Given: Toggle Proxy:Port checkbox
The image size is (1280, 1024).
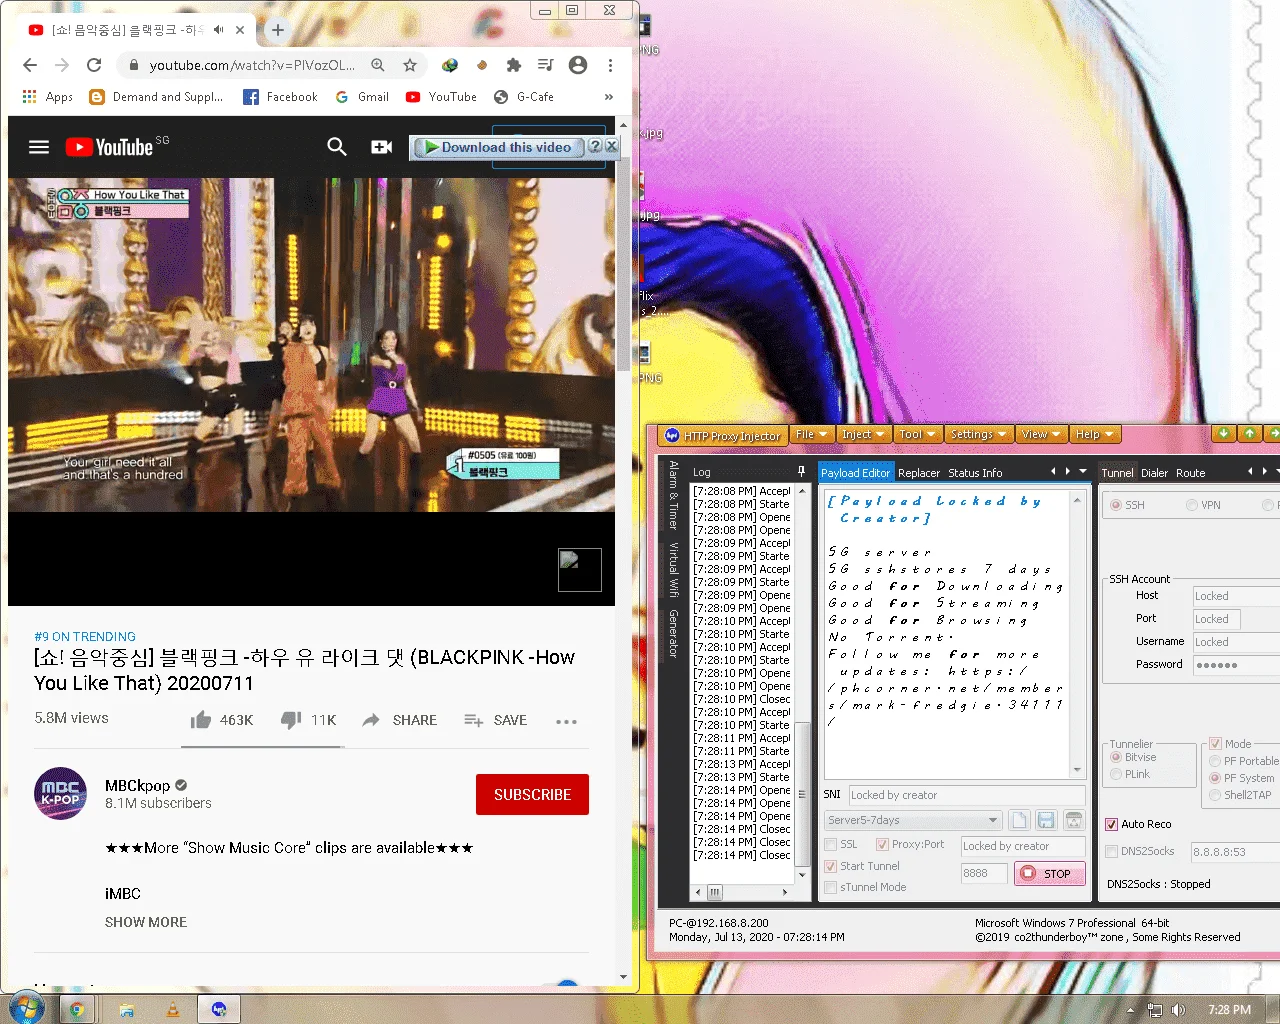Looking at the screenshot, I should [882, 845].
